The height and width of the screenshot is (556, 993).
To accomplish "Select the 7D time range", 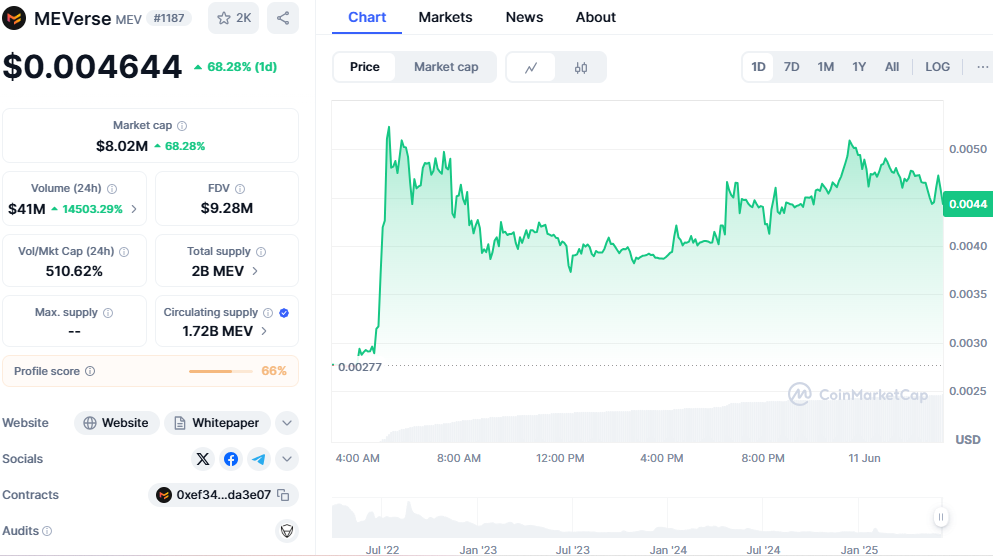I will tap(791, 67).
